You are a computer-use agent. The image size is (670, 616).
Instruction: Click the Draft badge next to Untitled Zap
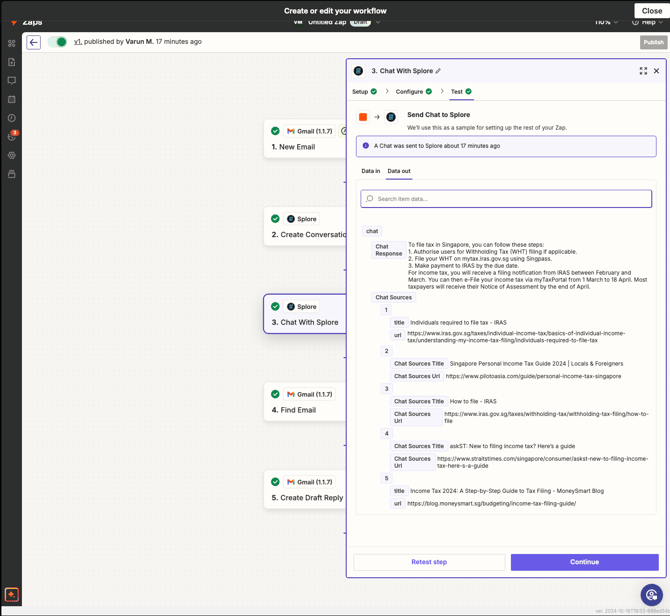[360, 22]
